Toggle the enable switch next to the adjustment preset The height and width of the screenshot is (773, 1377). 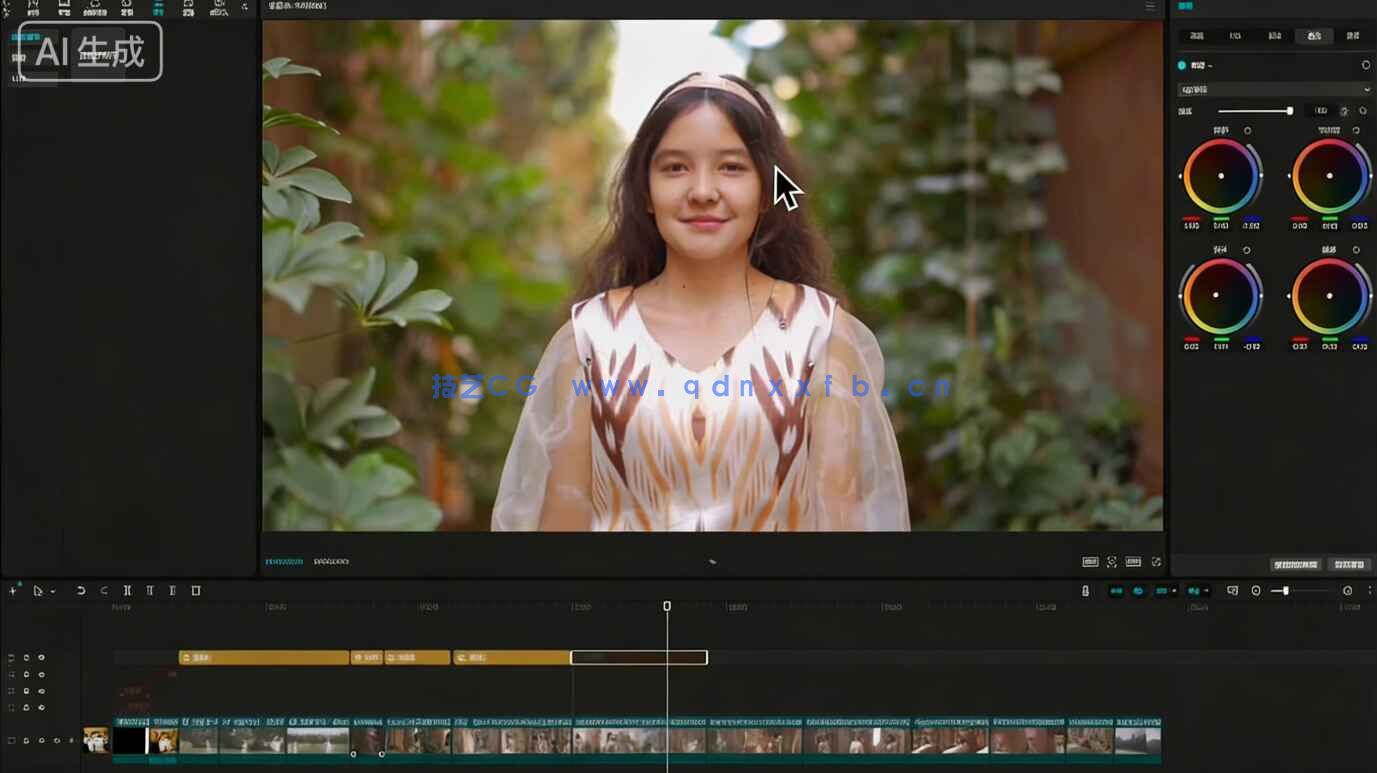pos(1183,65)
